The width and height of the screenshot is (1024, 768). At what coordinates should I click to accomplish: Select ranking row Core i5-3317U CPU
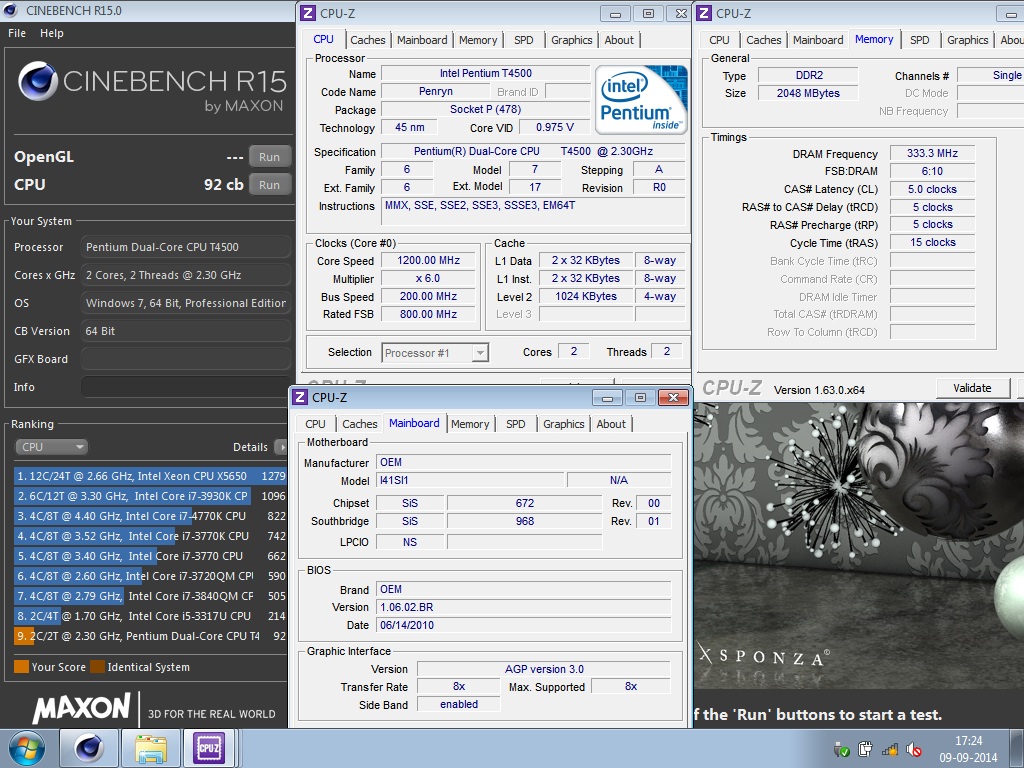pyautogui.click(x=150, y=616)
